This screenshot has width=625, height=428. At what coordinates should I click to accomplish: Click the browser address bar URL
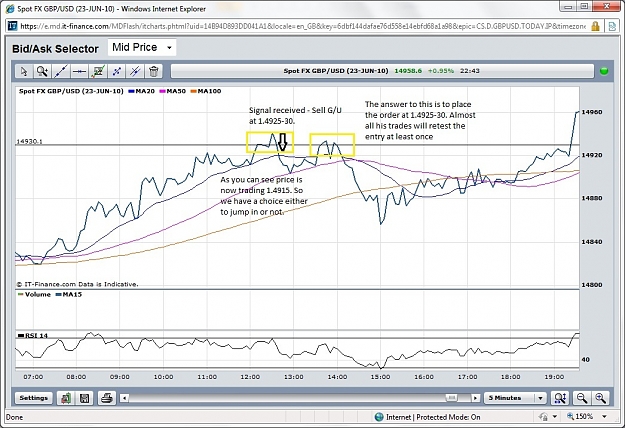303,26
